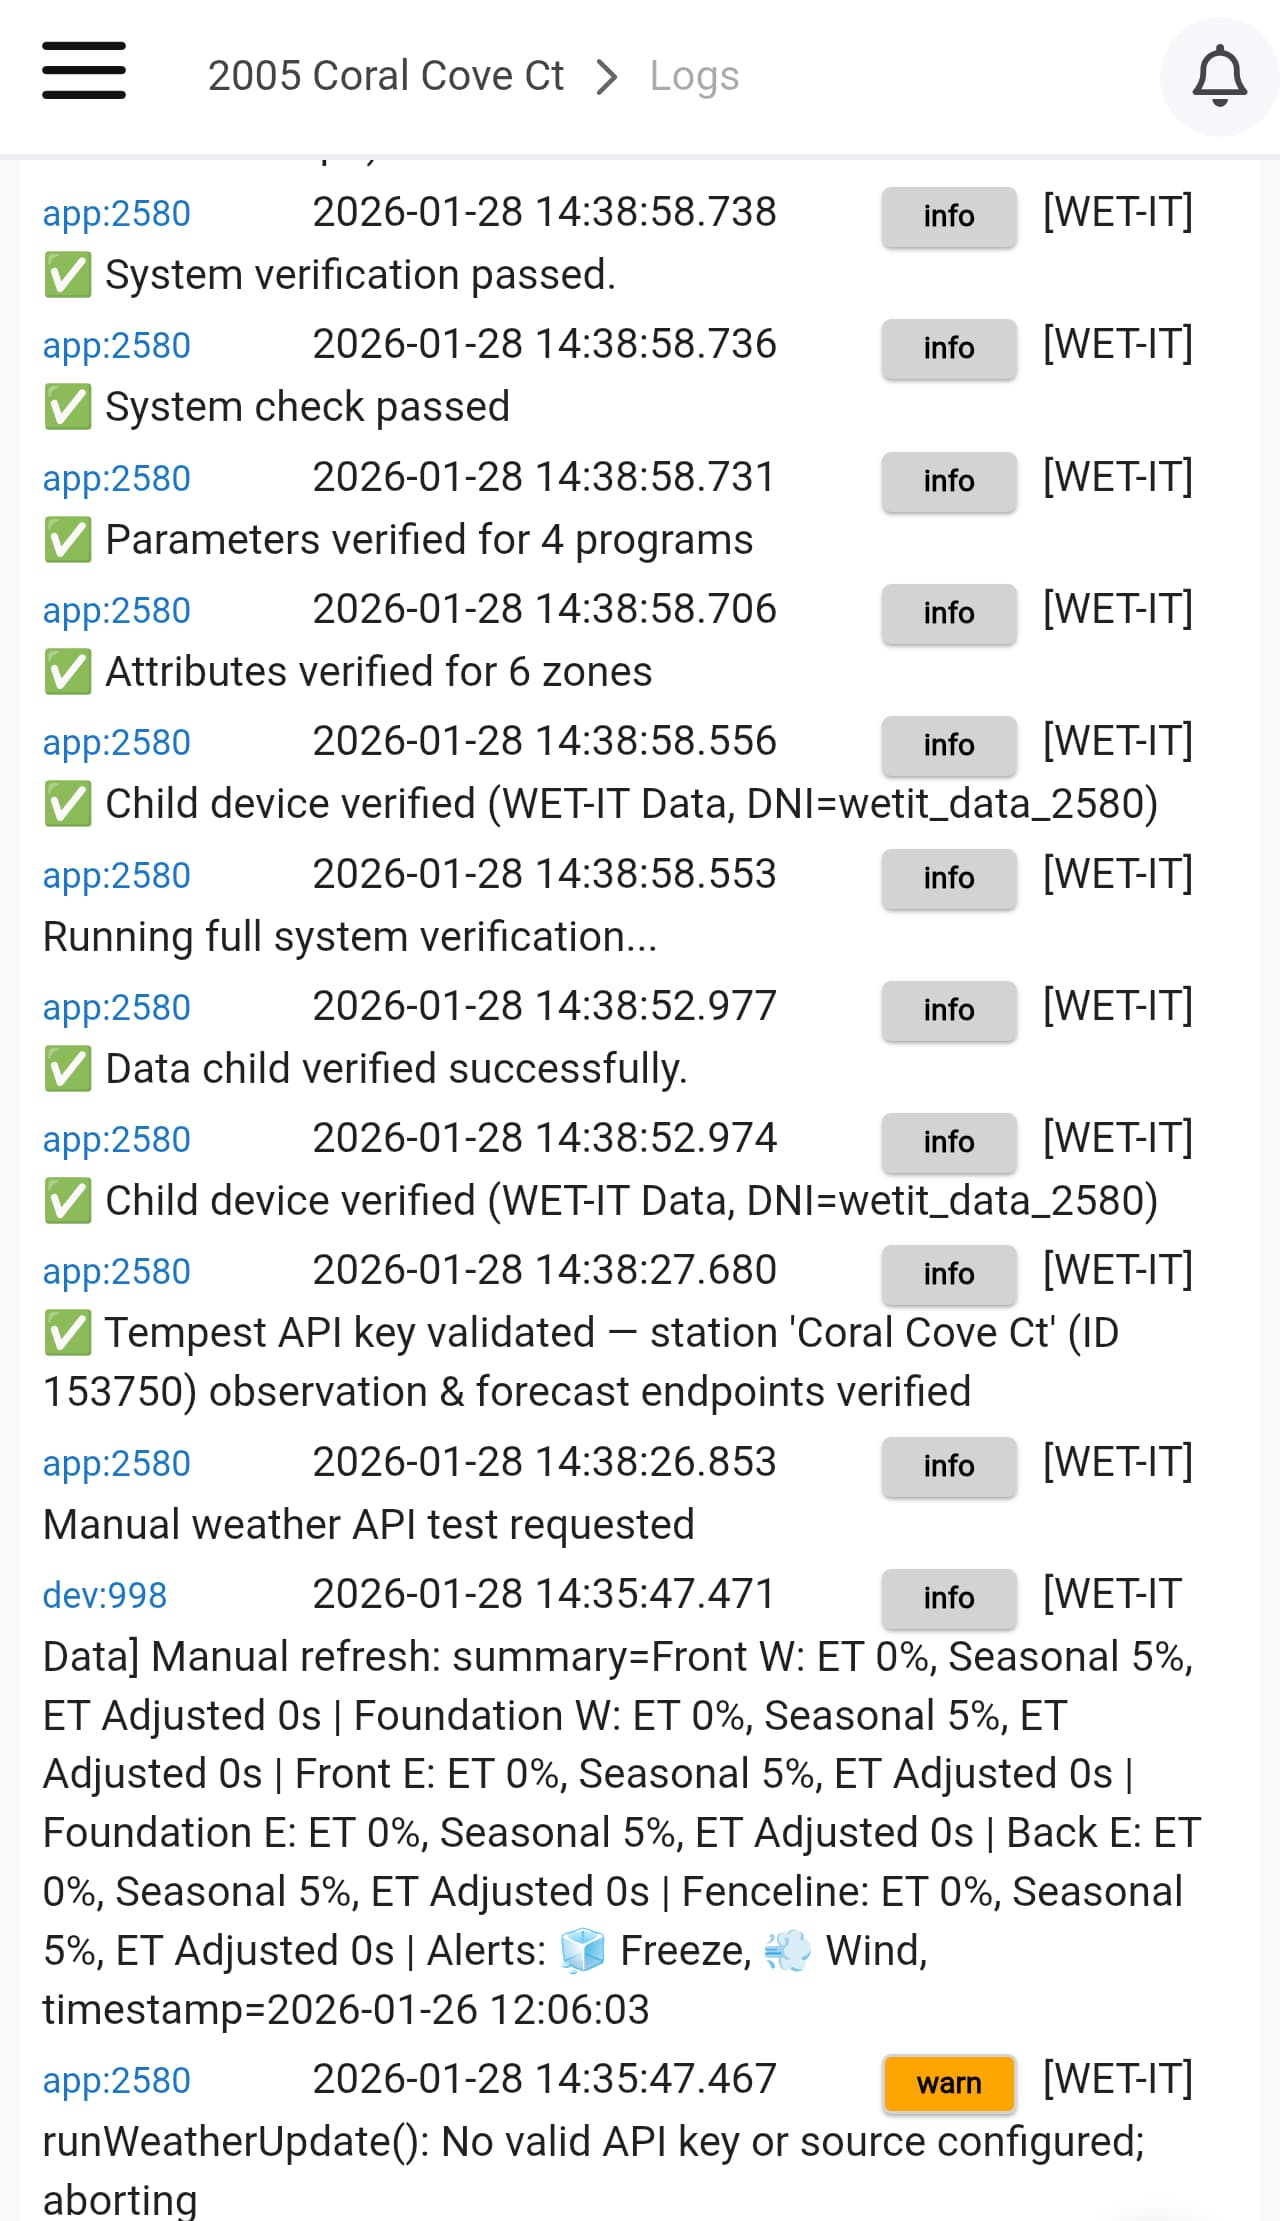Screen dimensions: 1280x2221
Task: Go to 2005 Coral Cove Ct breadcrumb
Action: pyautogui.click(x=385, y=76)
